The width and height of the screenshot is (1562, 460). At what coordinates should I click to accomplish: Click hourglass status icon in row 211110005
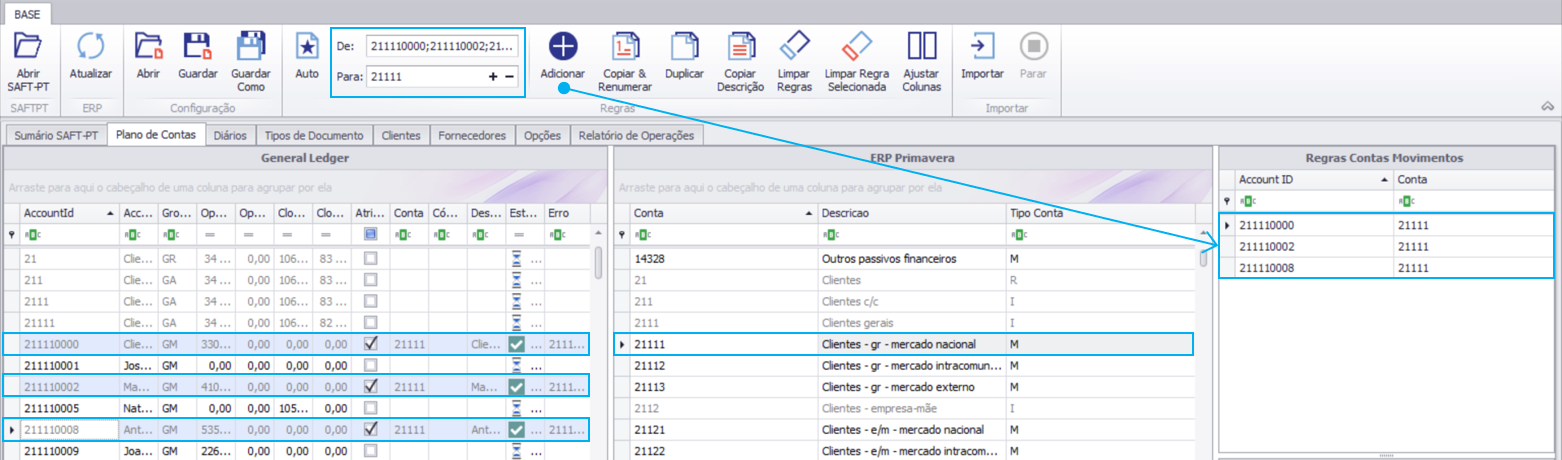pos(517,407)
